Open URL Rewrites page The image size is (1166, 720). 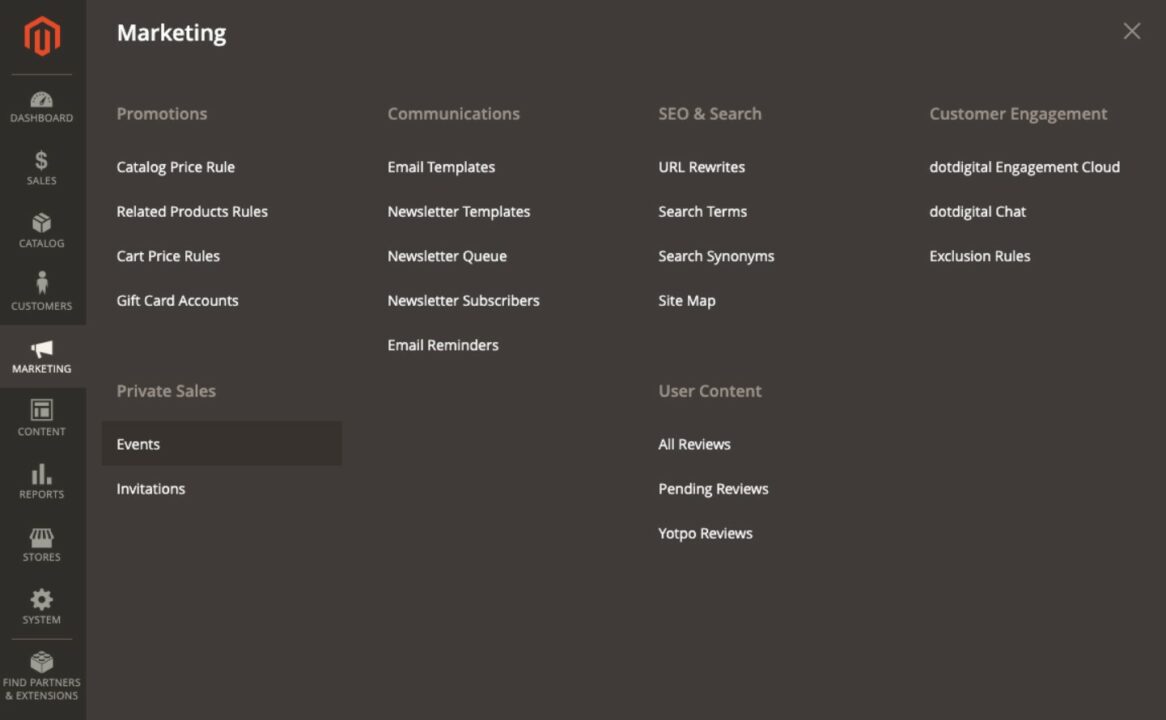pos(701,167)
